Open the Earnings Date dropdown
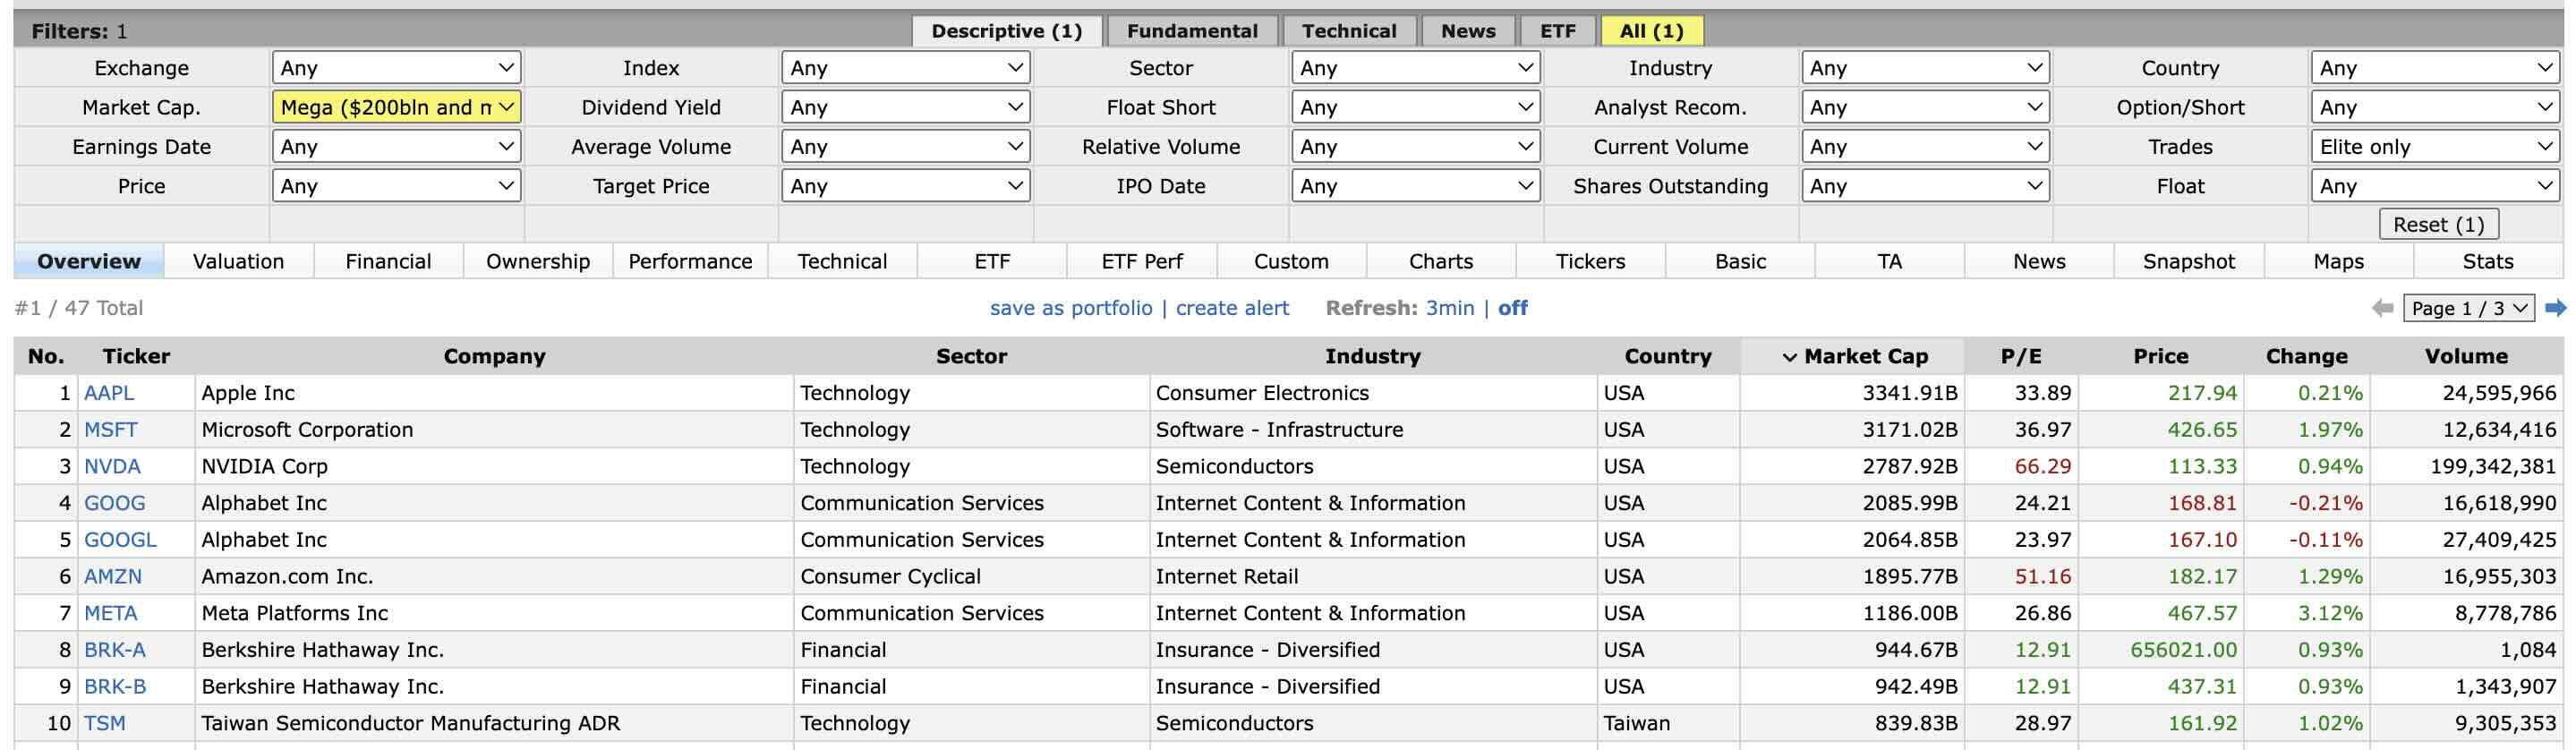This screenshot has width=2576, height=750. pyautogui.click(x=397, y=147)
